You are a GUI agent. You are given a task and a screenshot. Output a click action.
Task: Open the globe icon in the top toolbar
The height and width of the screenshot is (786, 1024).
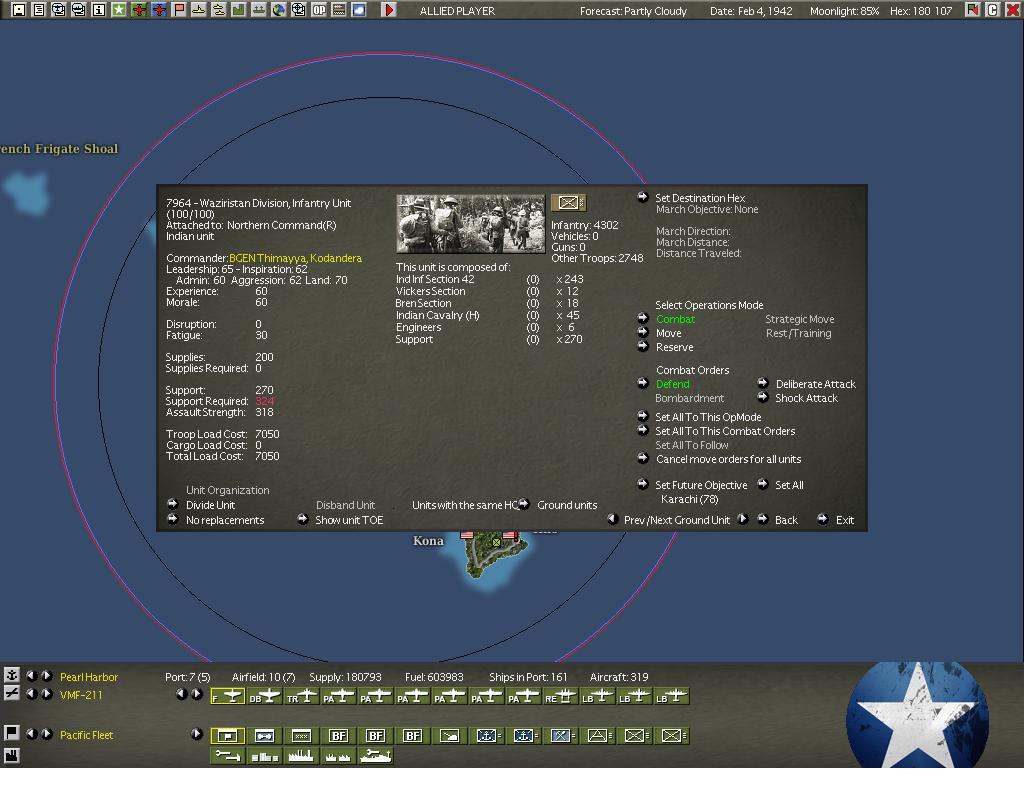[279, 10]
